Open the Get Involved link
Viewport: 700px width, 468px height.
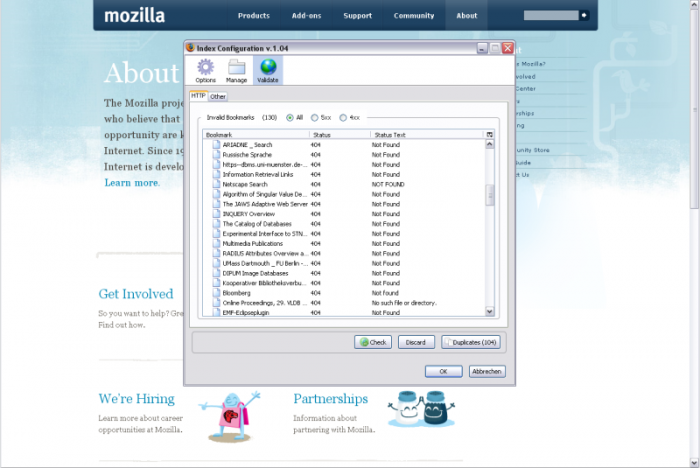pyautogui.click(x=136, y=294)
